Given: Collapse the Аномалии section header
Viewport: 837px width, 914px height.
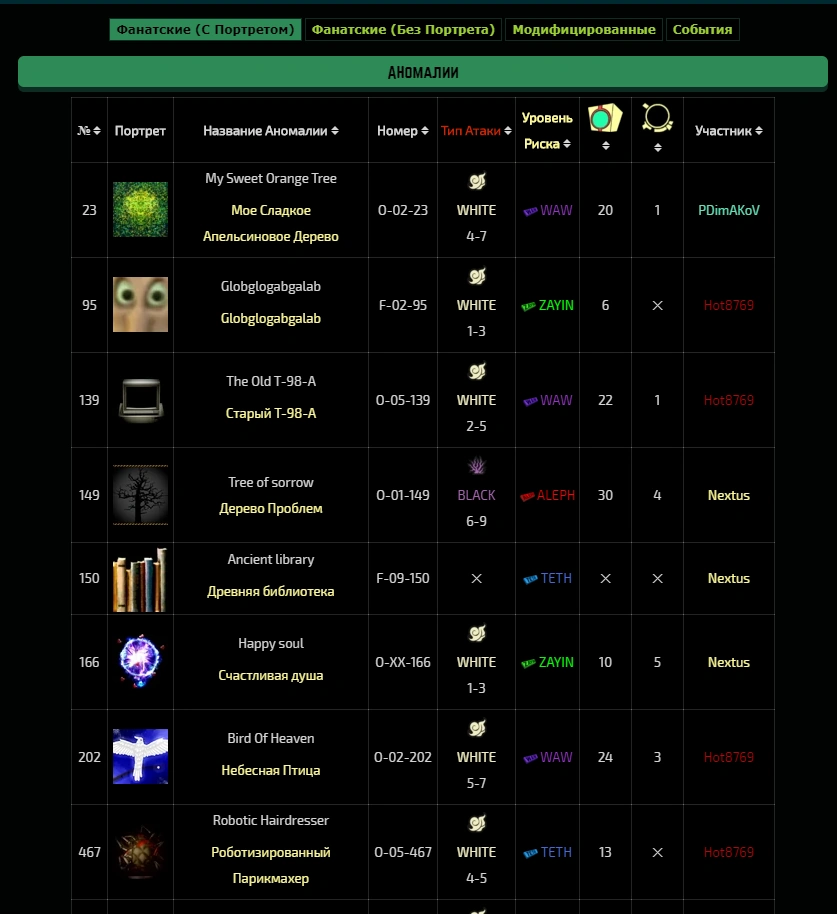Looking at the screenshot, I should tap(423, 72).
